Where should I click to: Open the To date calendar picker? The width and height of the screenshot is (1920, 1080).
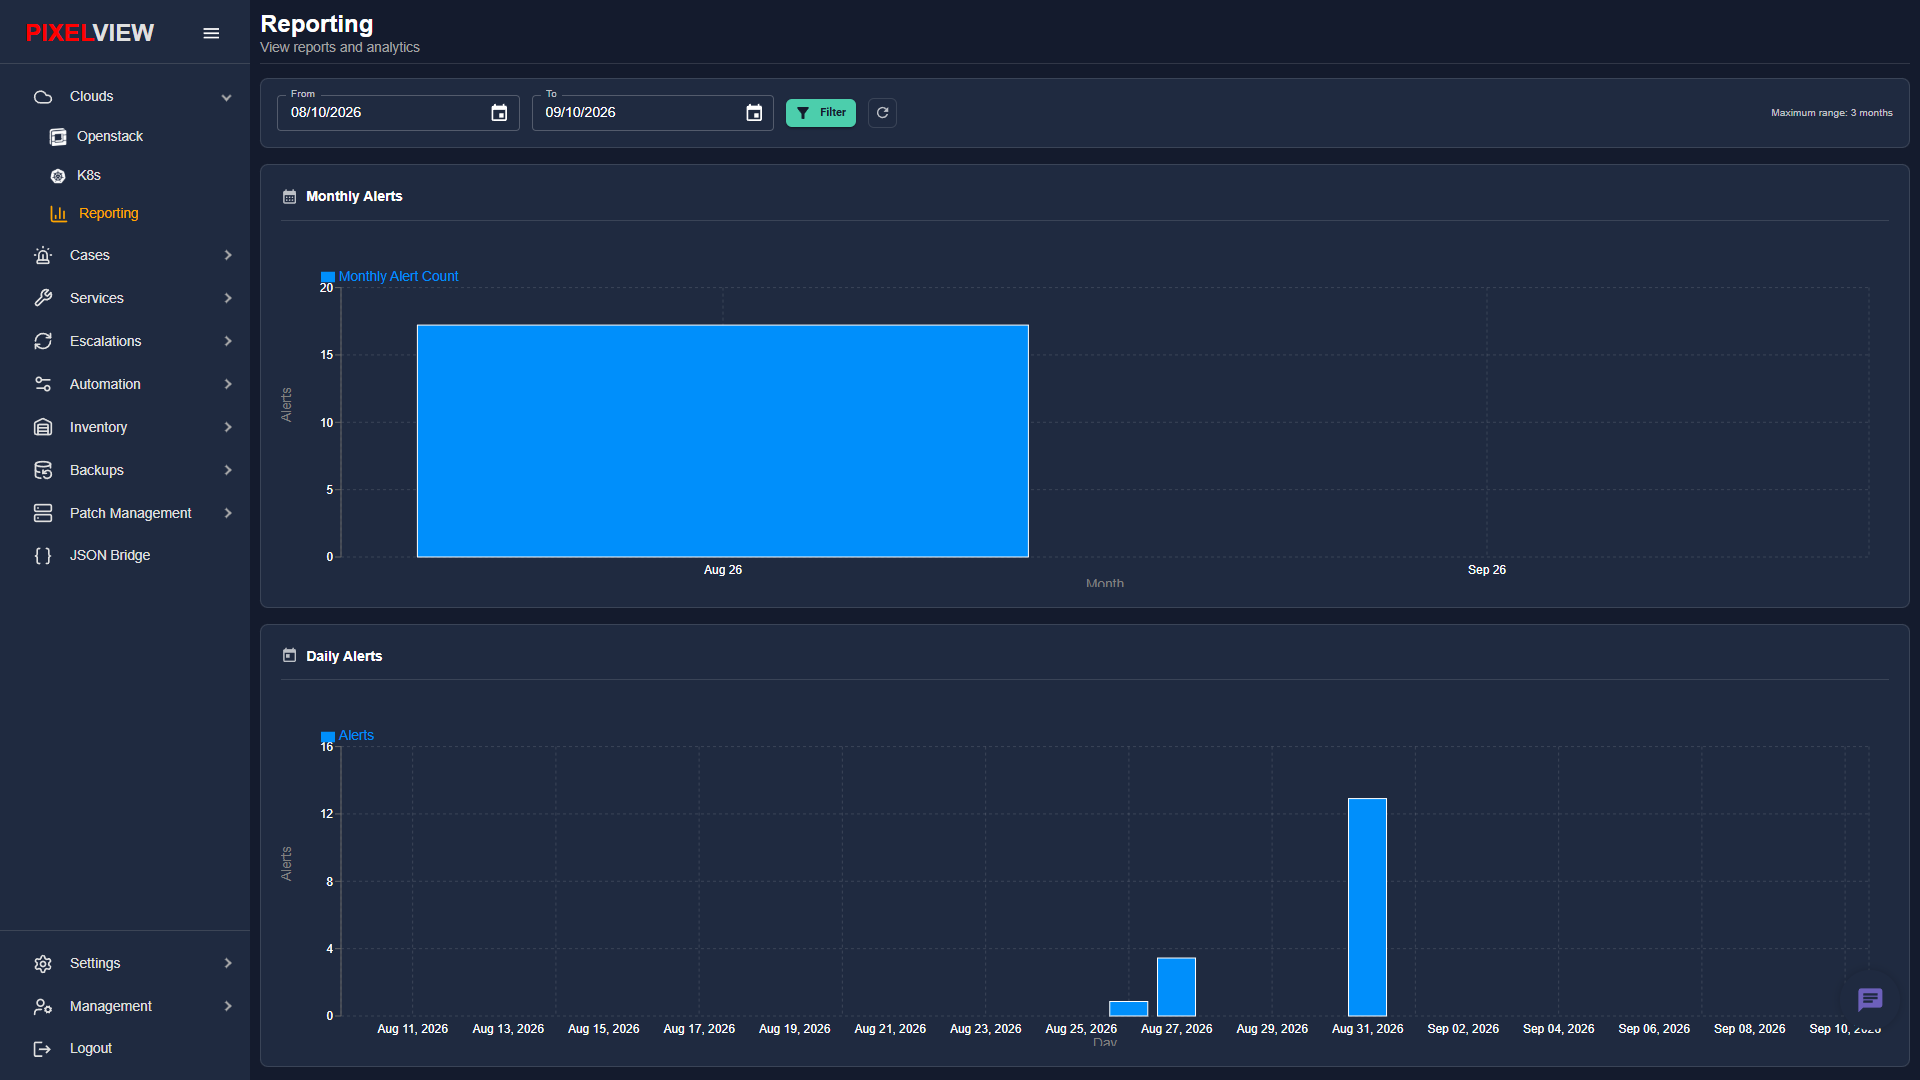coord(754,113)
